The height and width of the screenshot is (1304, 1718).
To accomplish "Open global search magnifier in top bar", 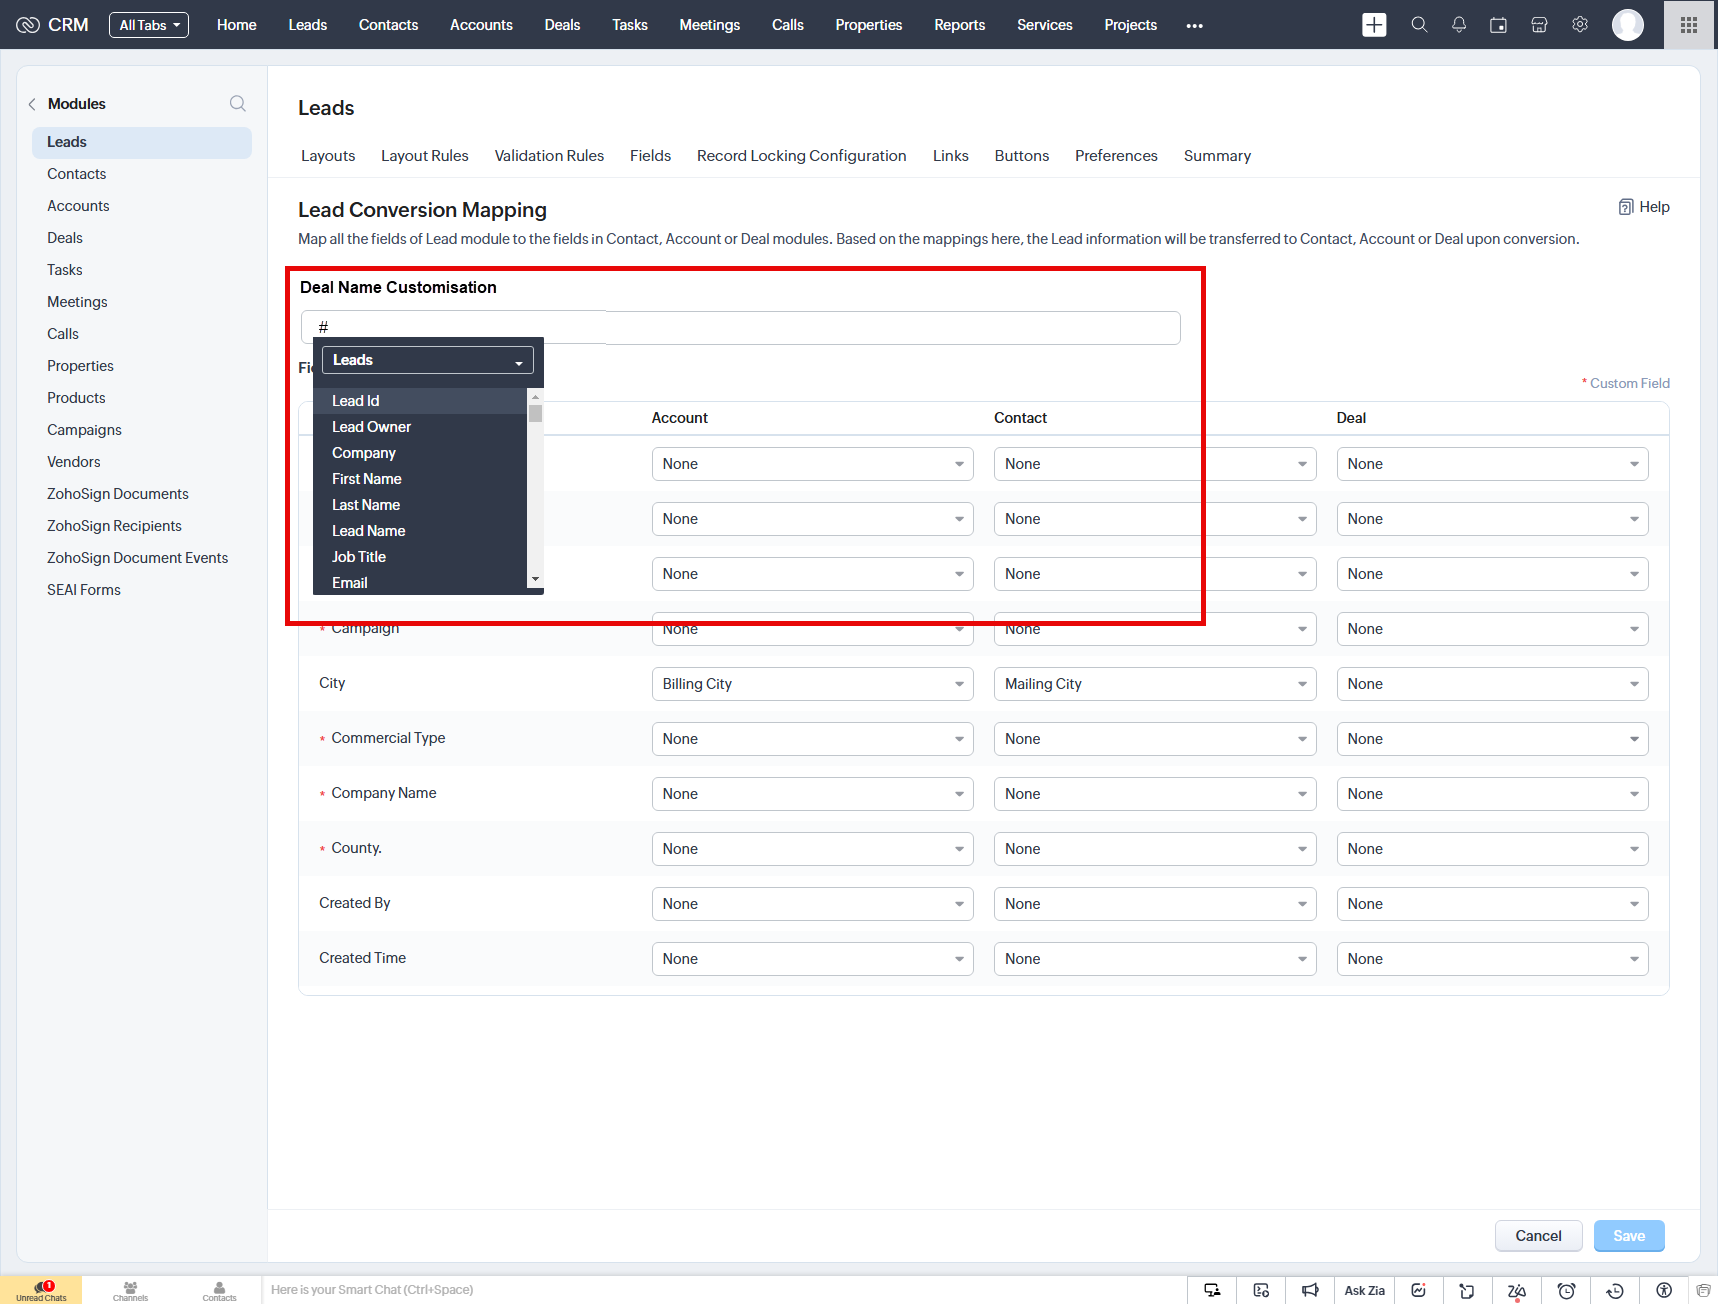I will pos(1419,25).
